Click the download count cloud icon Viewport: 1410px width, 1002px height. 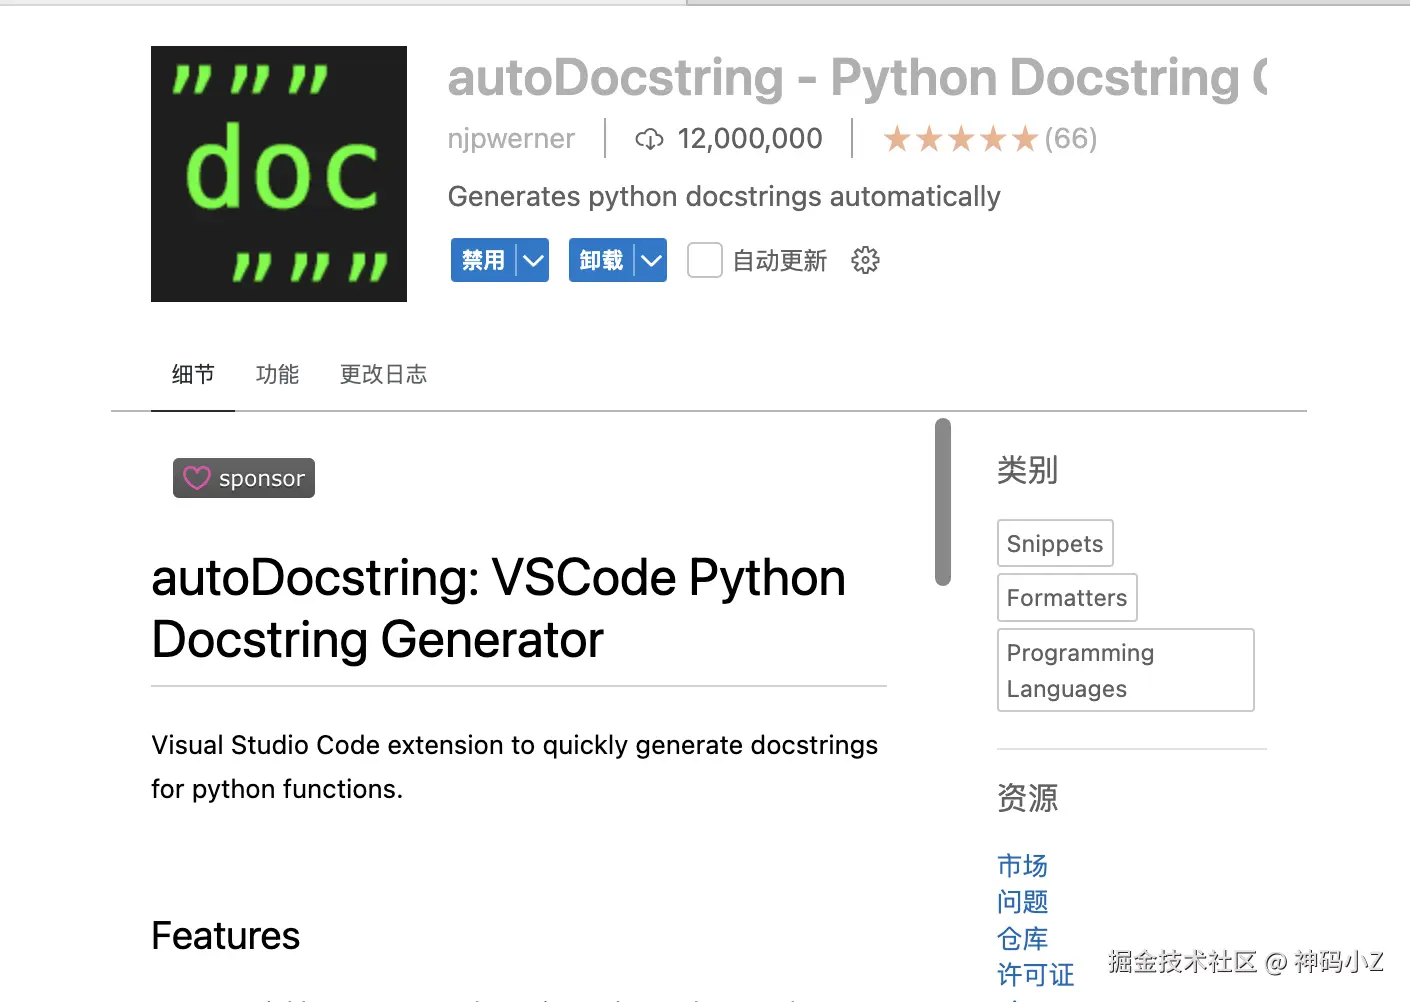pos(649,139)
